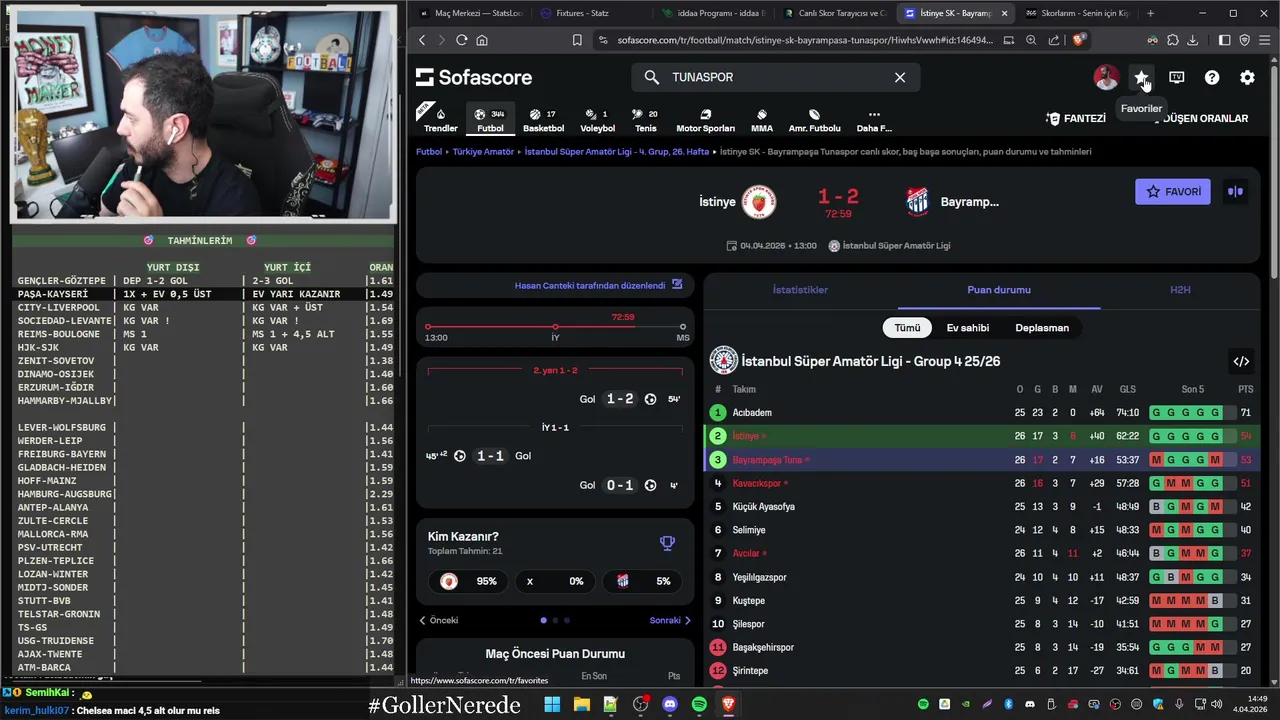The height and width of the screenshot is (720, 1280).
Task: Open Sofascore settings gear icon
Action: 1247,77
